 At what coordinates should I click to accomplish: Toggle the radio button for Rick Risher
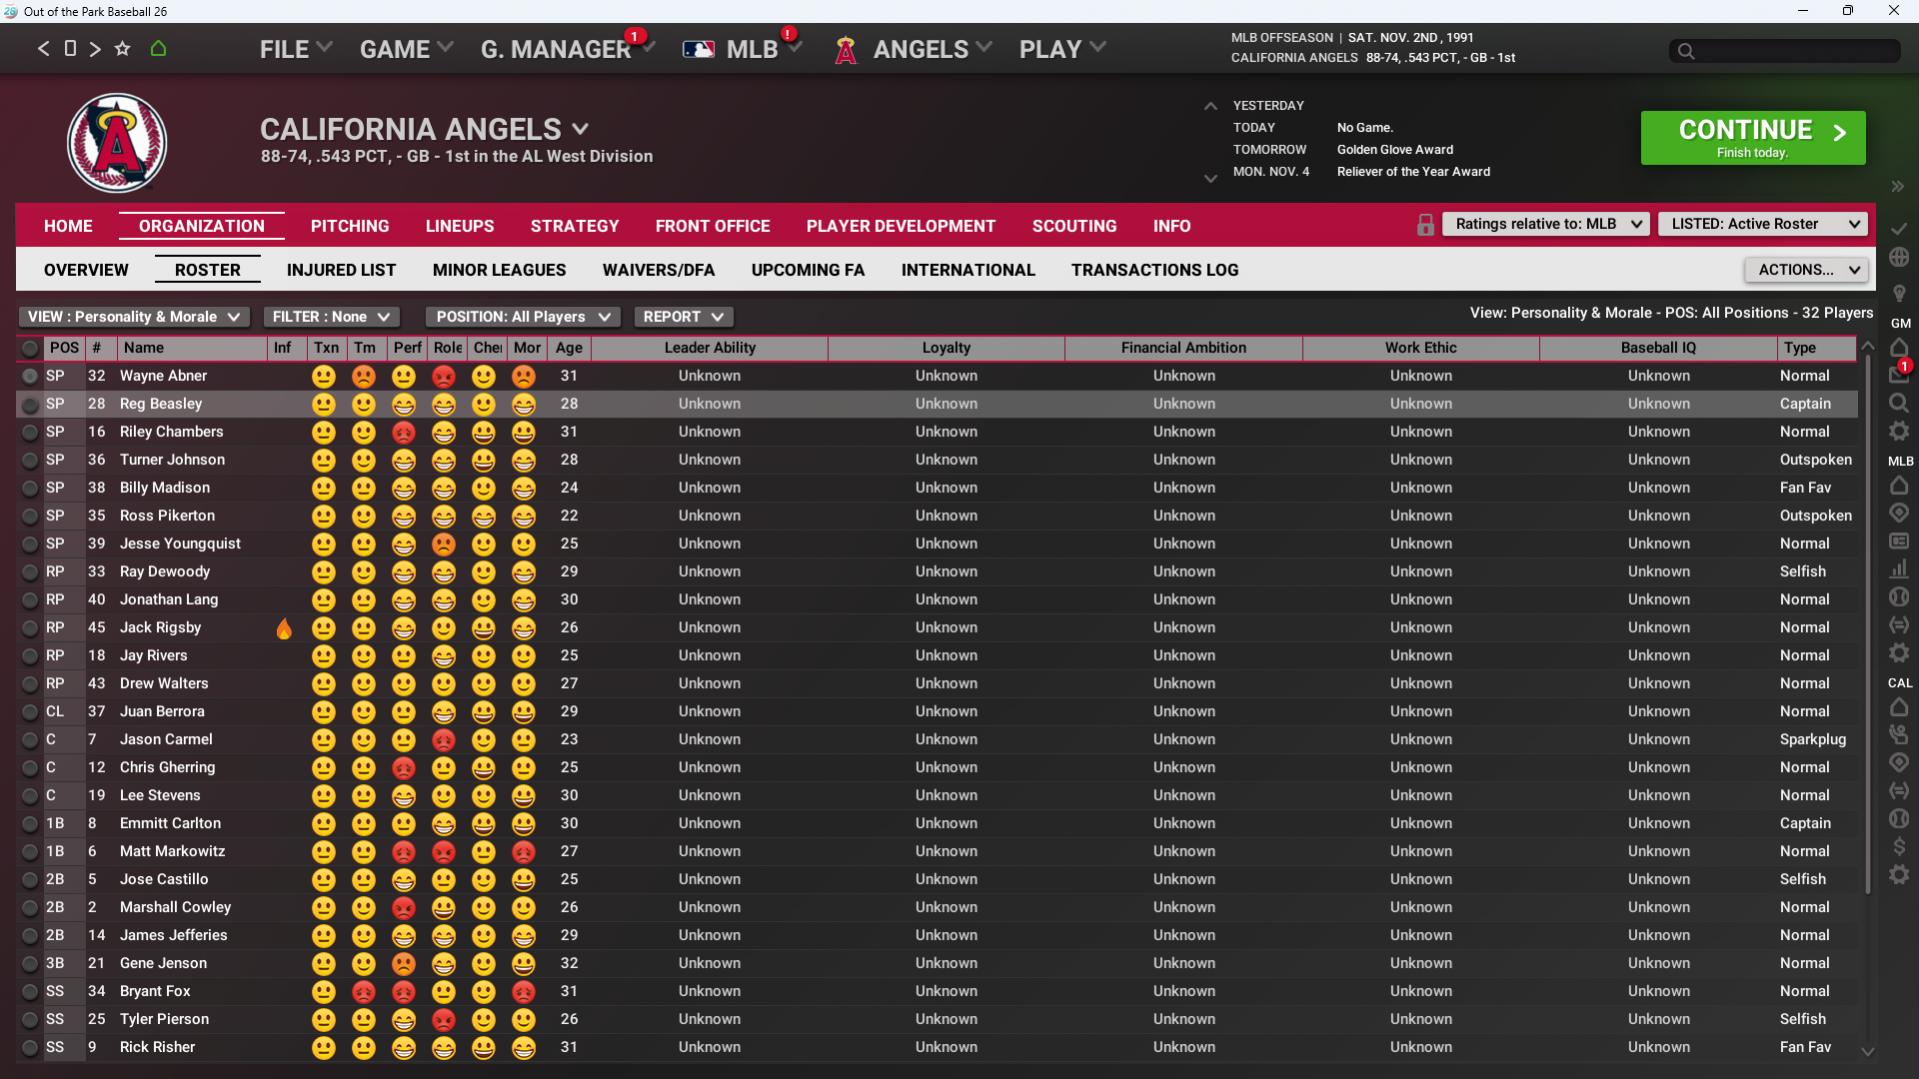(30, 1048)
